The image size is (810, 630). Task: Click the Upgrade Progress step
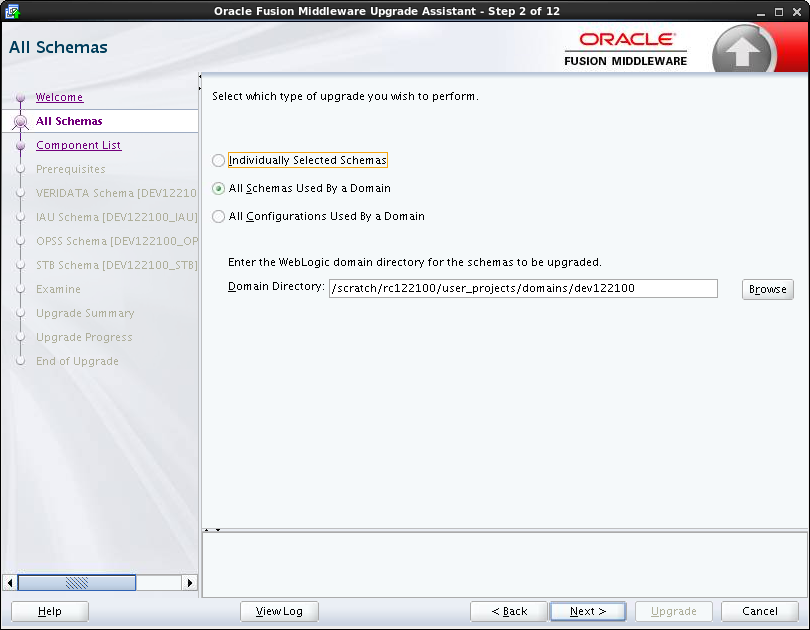point(84,337)
